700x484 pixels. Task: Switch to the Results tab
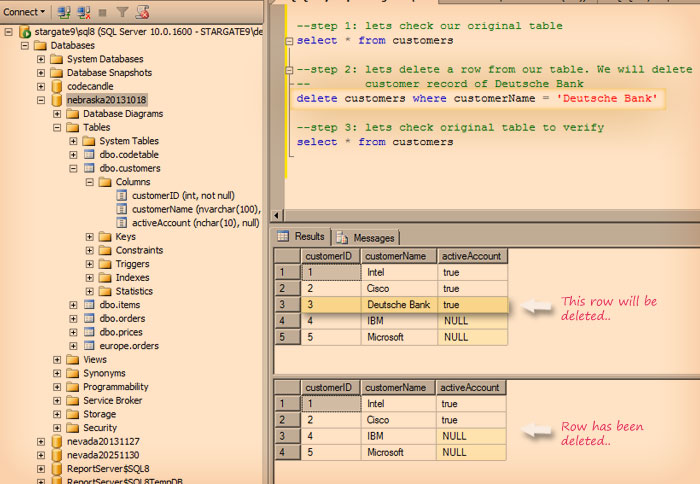click(301, 237)
